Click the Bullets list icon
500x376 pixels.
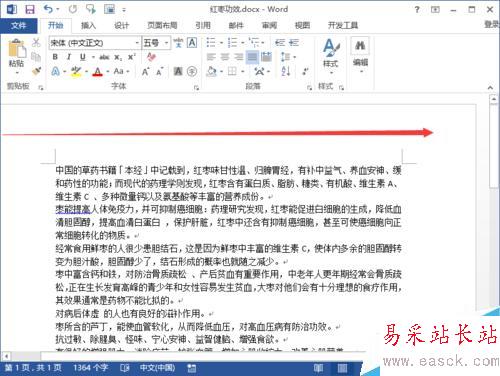[211, 43]
